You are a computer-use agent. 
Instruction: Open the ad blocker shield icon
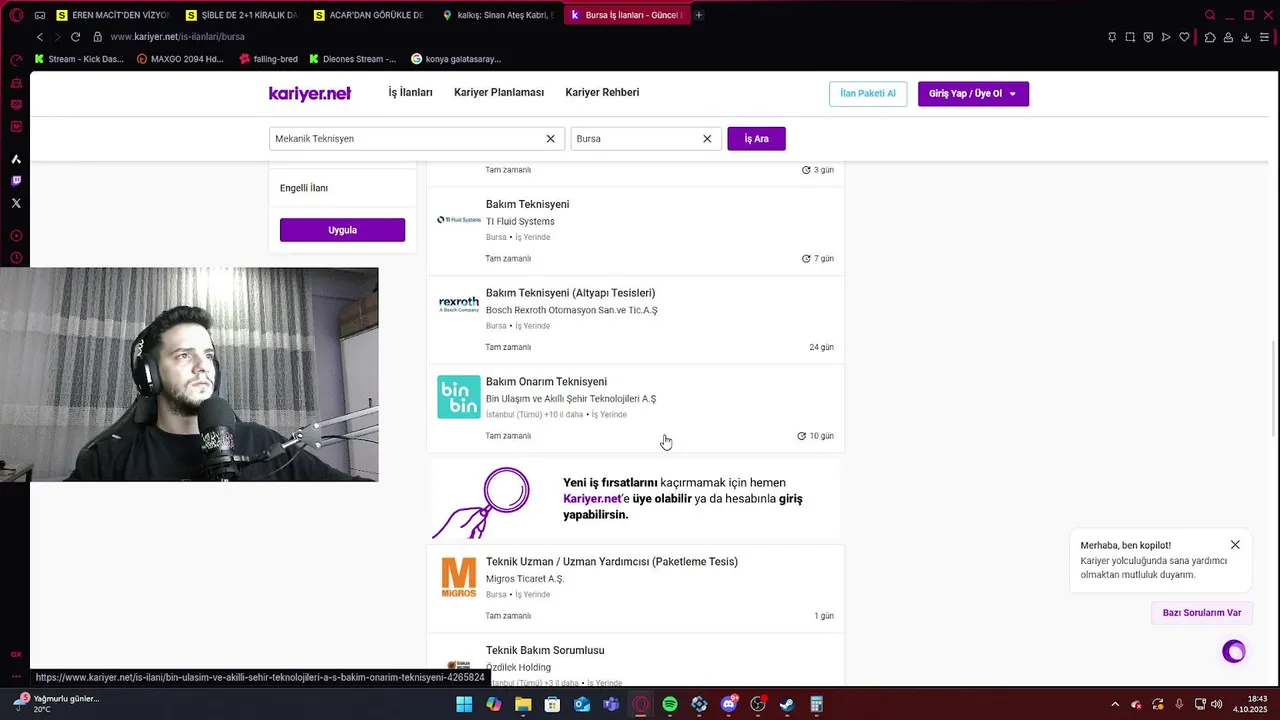pos(1148,37)
